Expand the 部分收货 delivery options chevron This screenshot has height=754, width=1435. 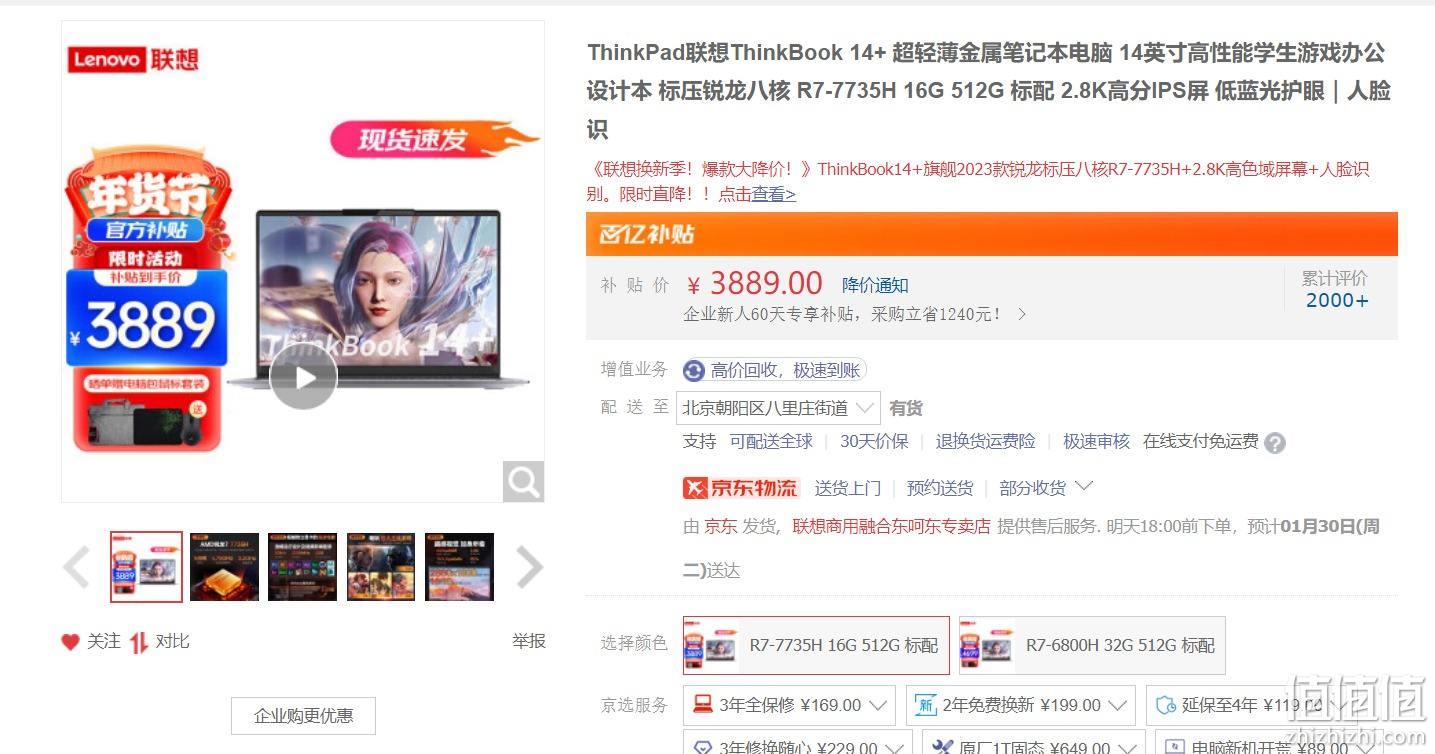pos(1083,487)
